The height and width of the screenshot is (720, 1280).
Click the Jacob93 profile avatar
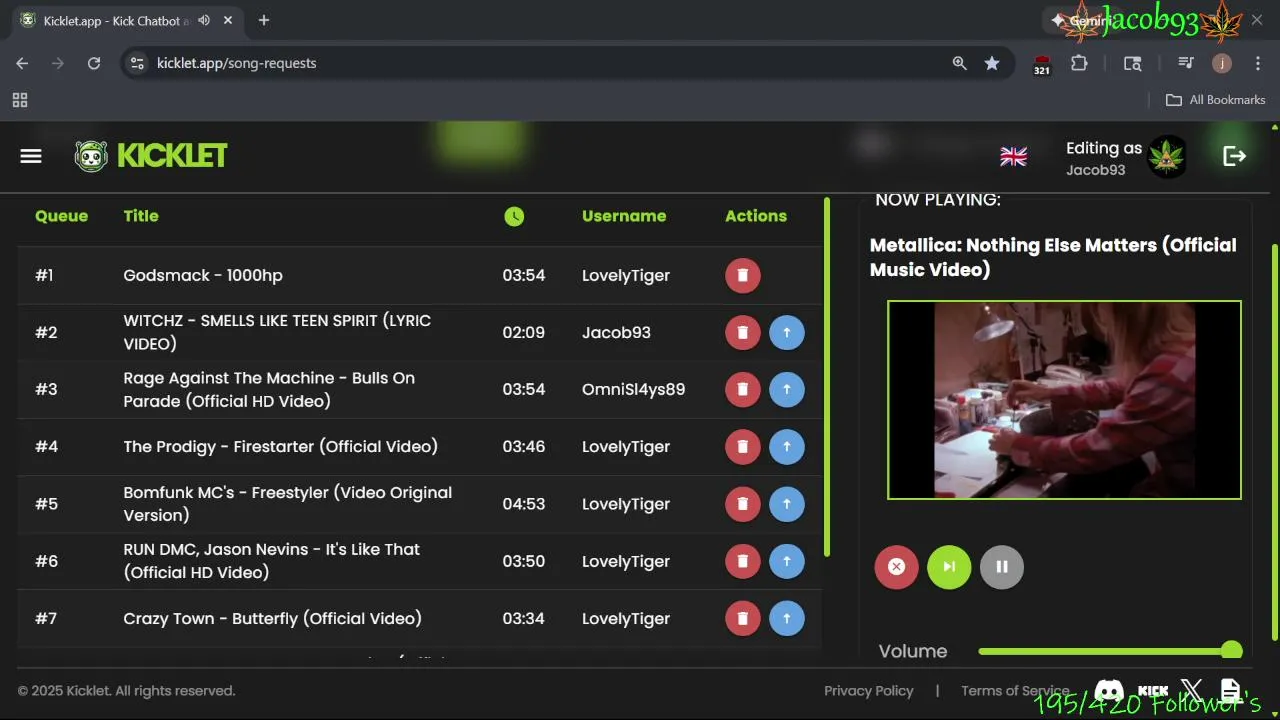coord(1166,157)
